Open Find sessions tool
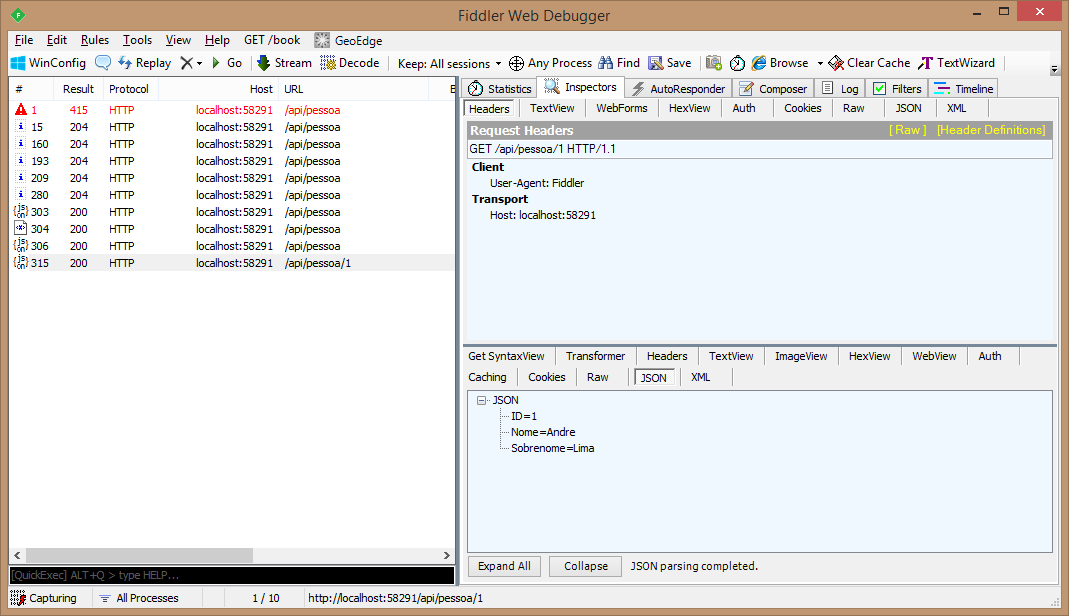 click(619, 63)
